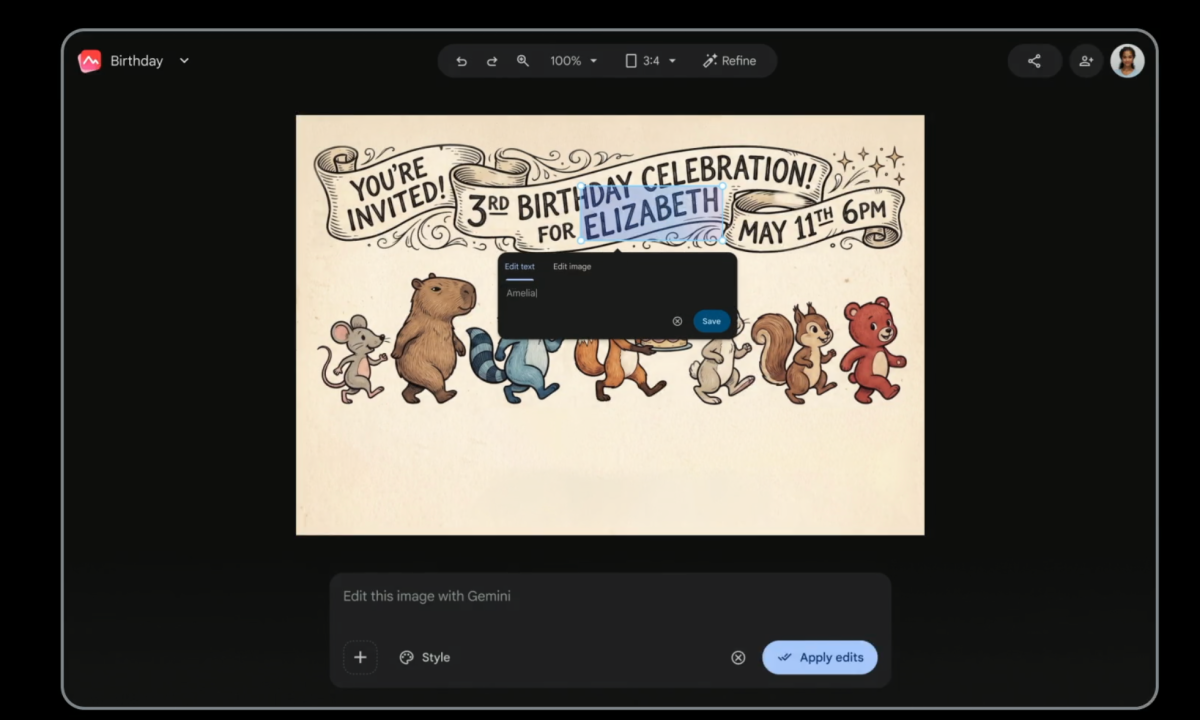Click the add collaborator icon
1200x720 pixels.
click(x=1086, y=61)
